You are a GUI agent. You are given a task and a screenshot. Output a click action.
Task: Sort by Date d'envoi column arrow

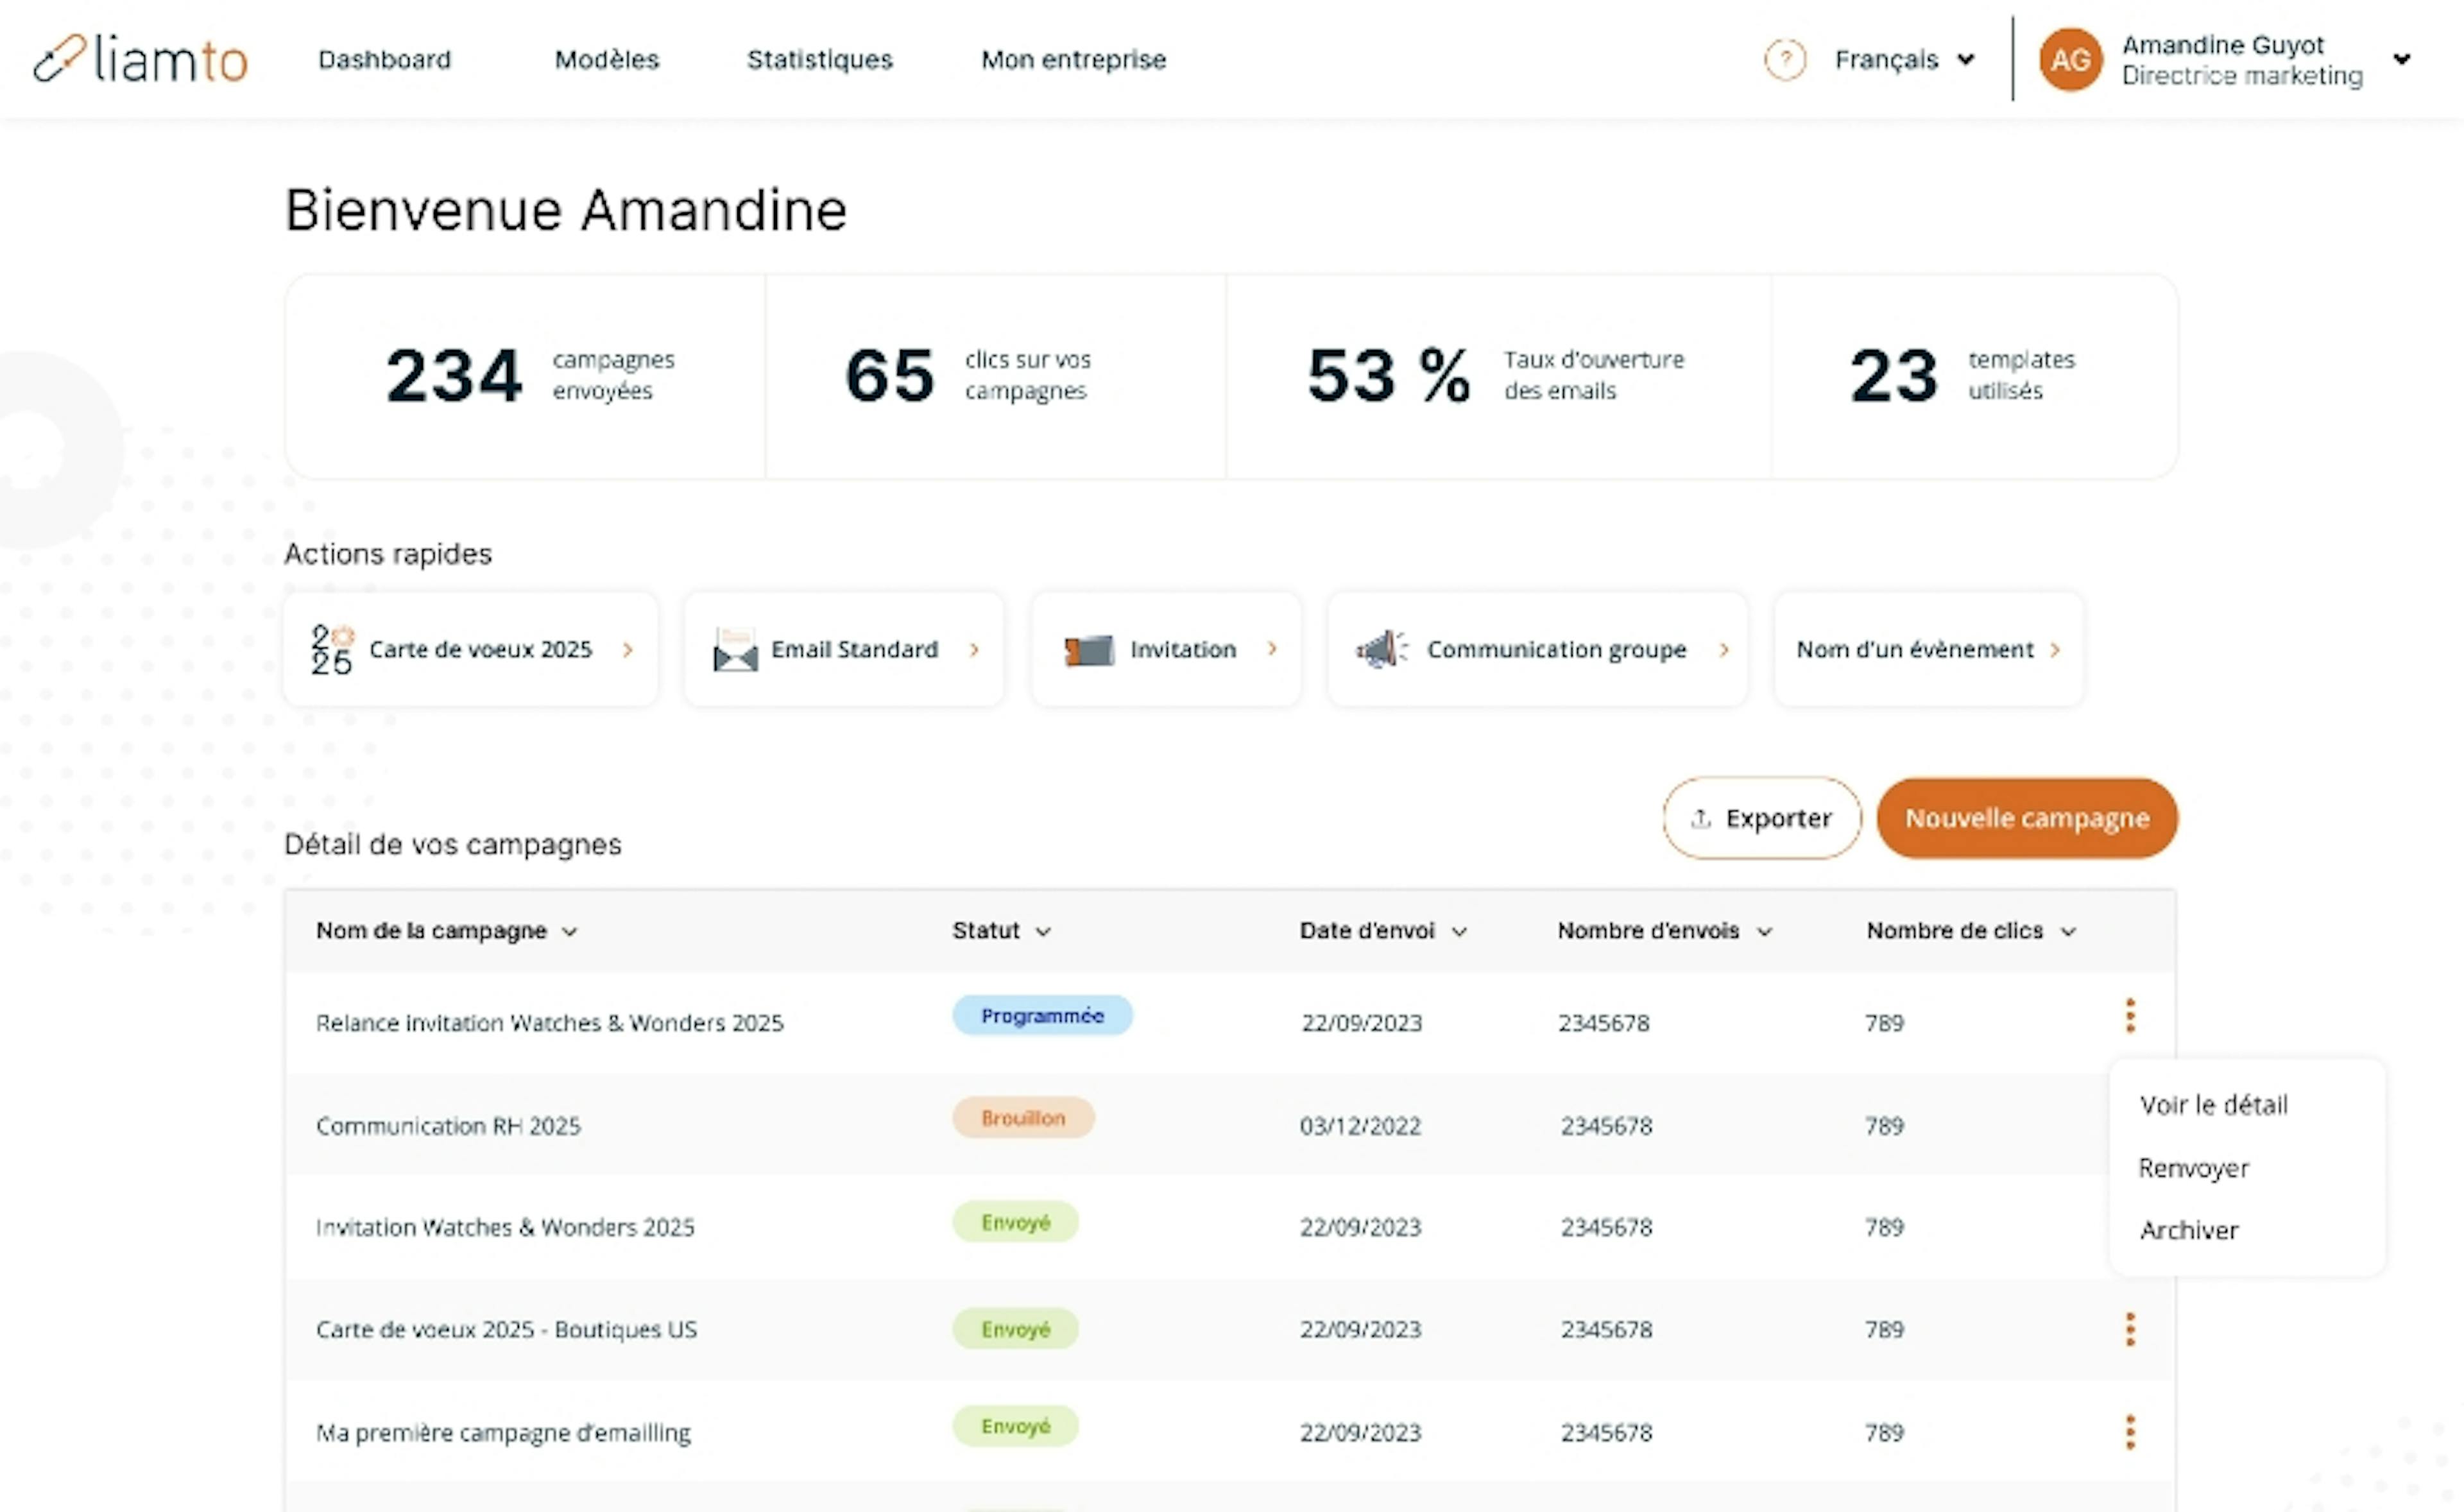[x=1459, y=932]
